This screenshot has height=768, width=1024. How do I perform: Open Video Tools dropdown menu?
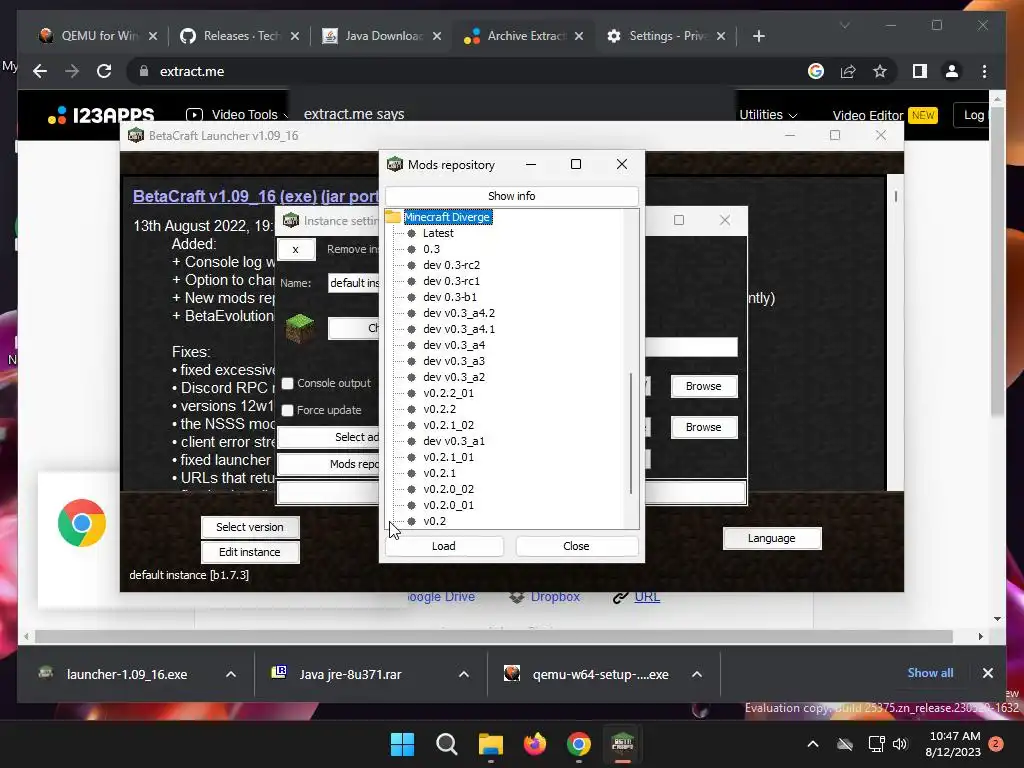tap(238, 115)
